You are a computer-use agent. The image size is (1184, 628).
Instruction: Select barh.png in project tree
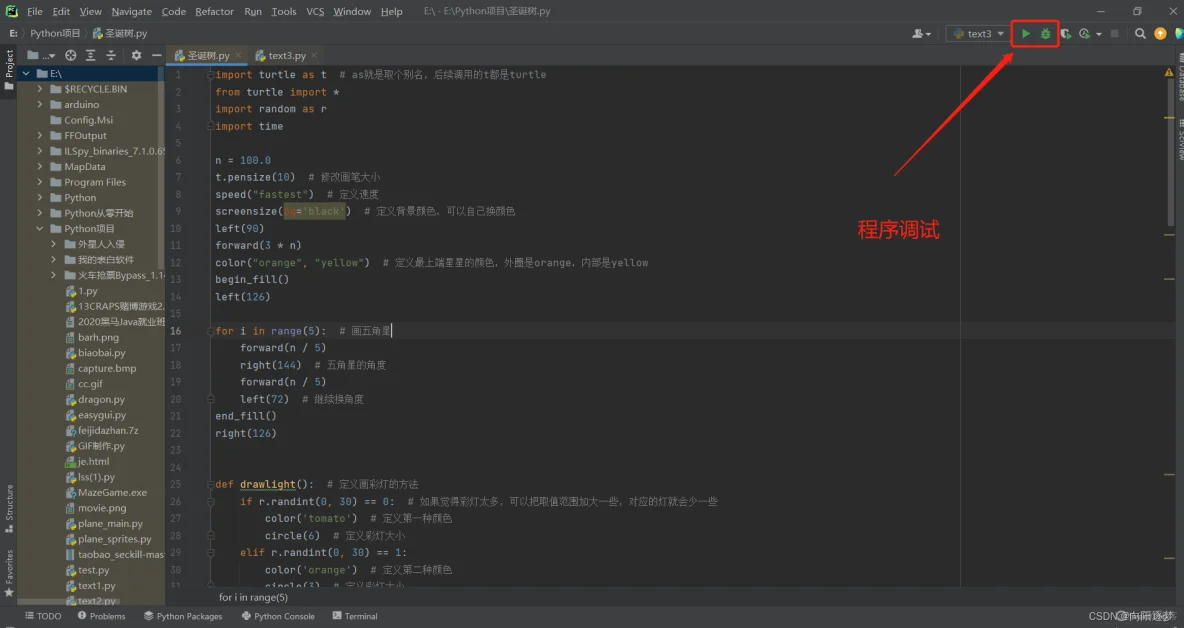98,337
